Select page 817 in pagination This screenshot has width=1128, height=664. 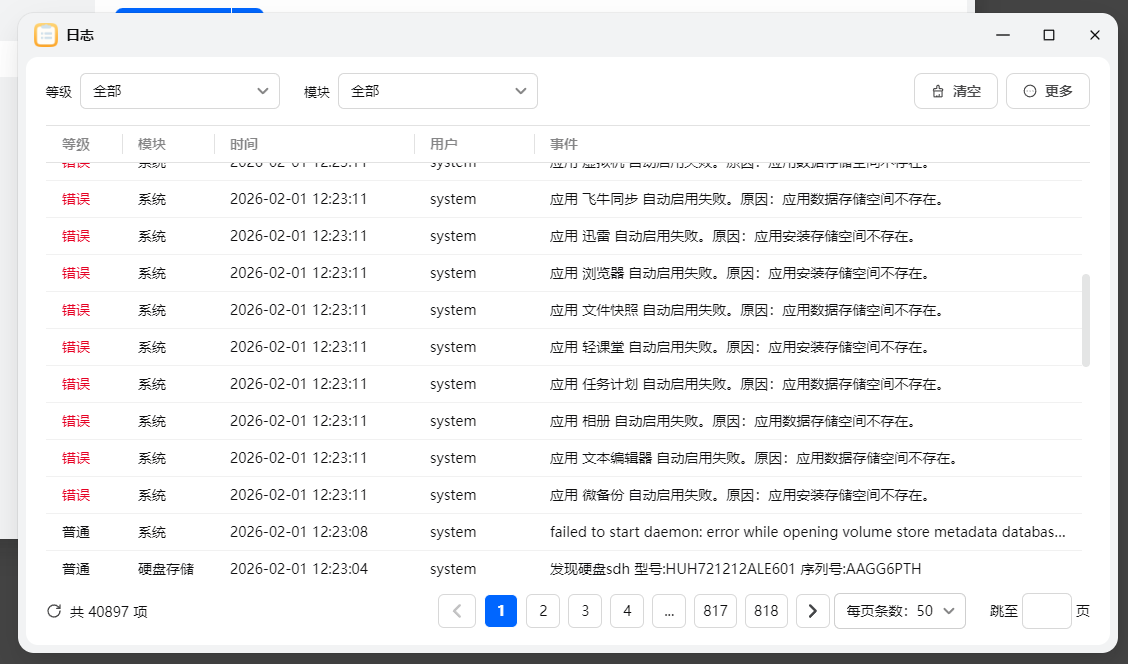pyautogui.click(x=715, y=611)
